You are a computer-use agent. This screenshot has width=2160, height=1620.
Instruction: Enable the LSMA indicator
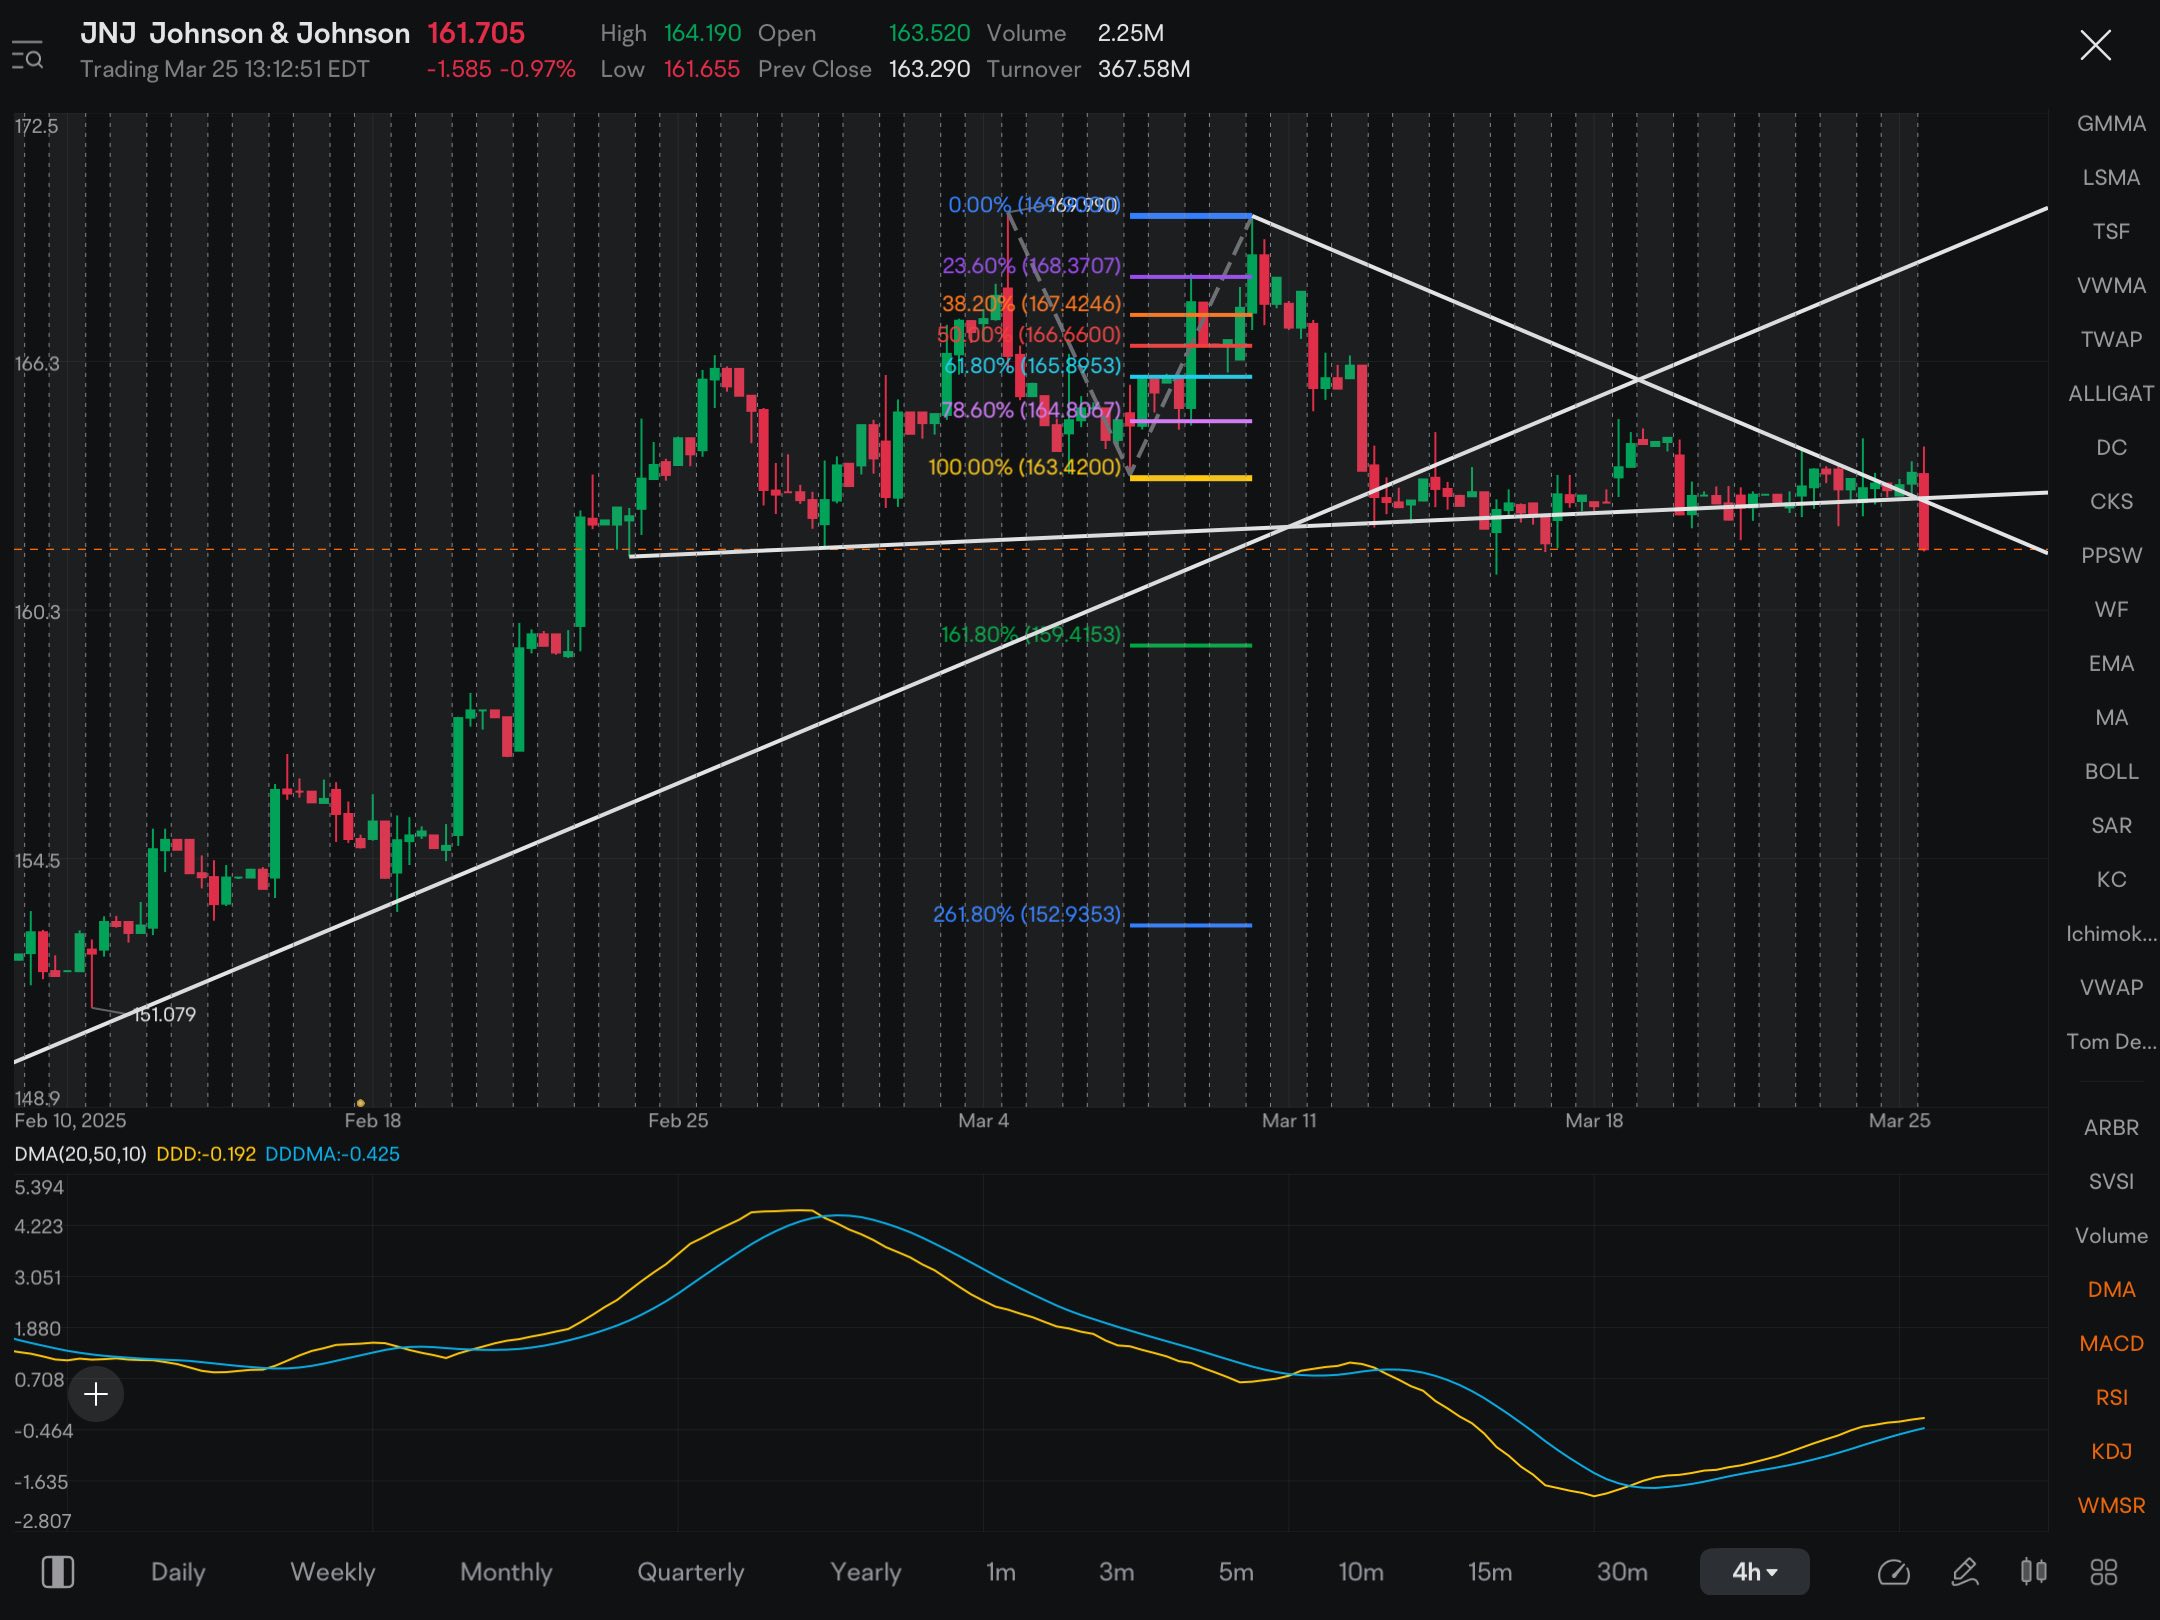(2111, 178)
